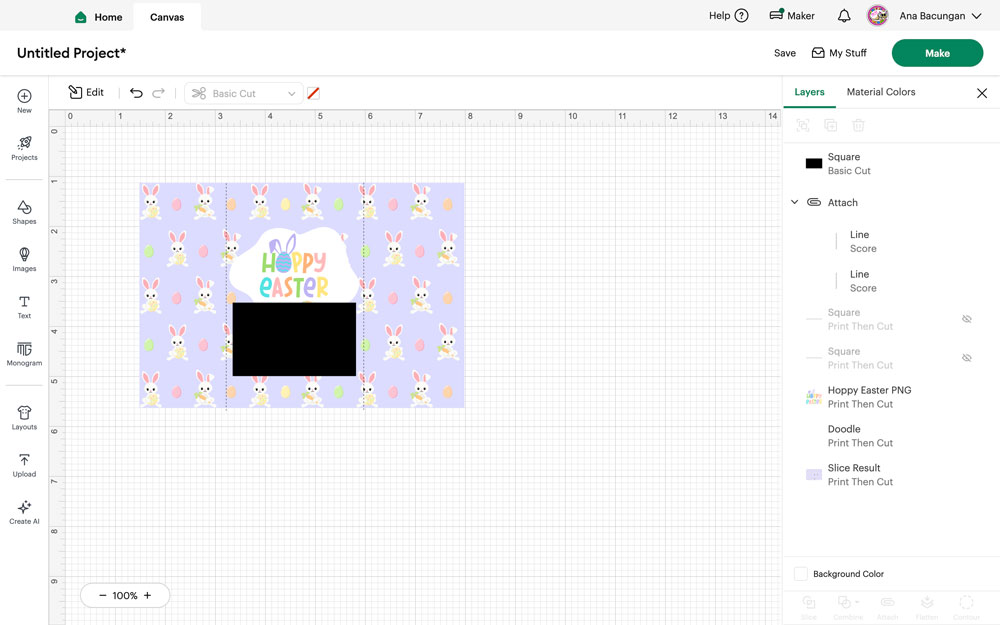Select the black square on canvas
This screenshot has width=1000, height=625.
[x=294, y=339]
